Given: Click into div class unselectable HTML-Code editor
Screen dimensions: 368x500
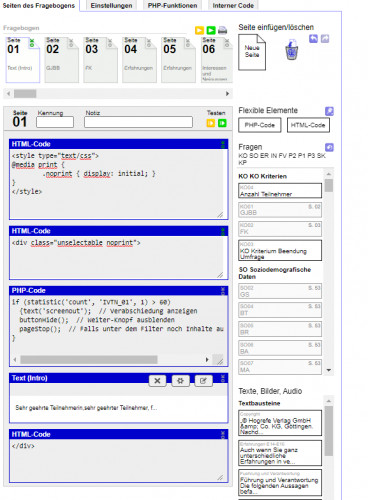Looking at the screenshot, I should (117, 257).
